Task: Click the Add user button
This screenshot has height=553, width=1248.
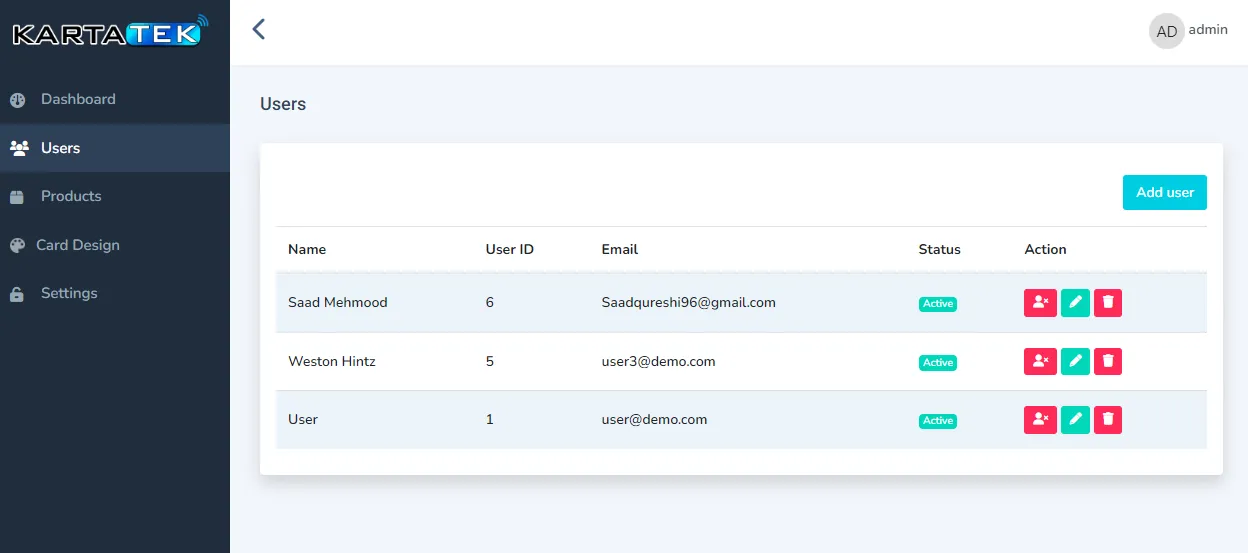Action: pos(1164,192)
